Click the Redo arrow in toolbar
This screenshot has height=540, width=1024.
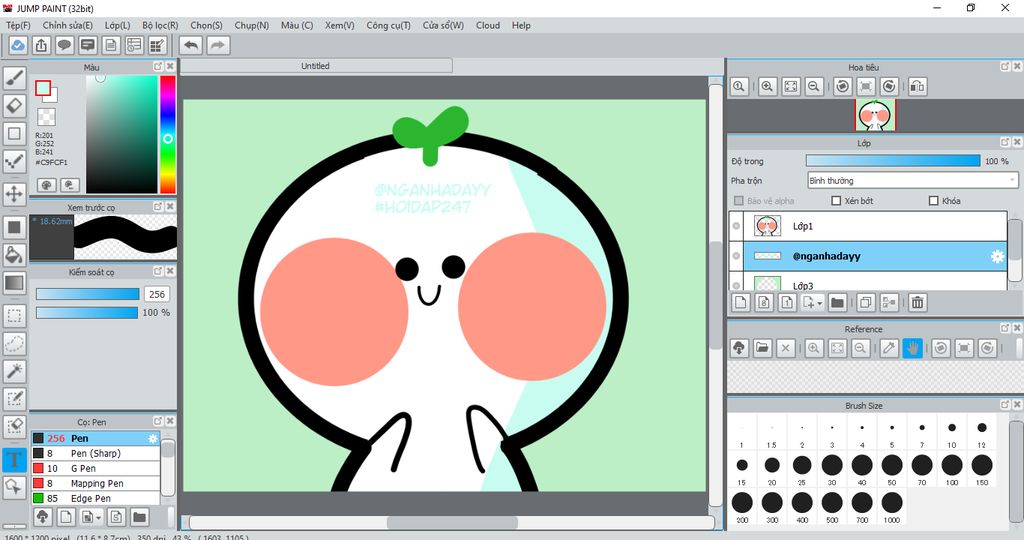pyautogui.click(x=218, y=45)
